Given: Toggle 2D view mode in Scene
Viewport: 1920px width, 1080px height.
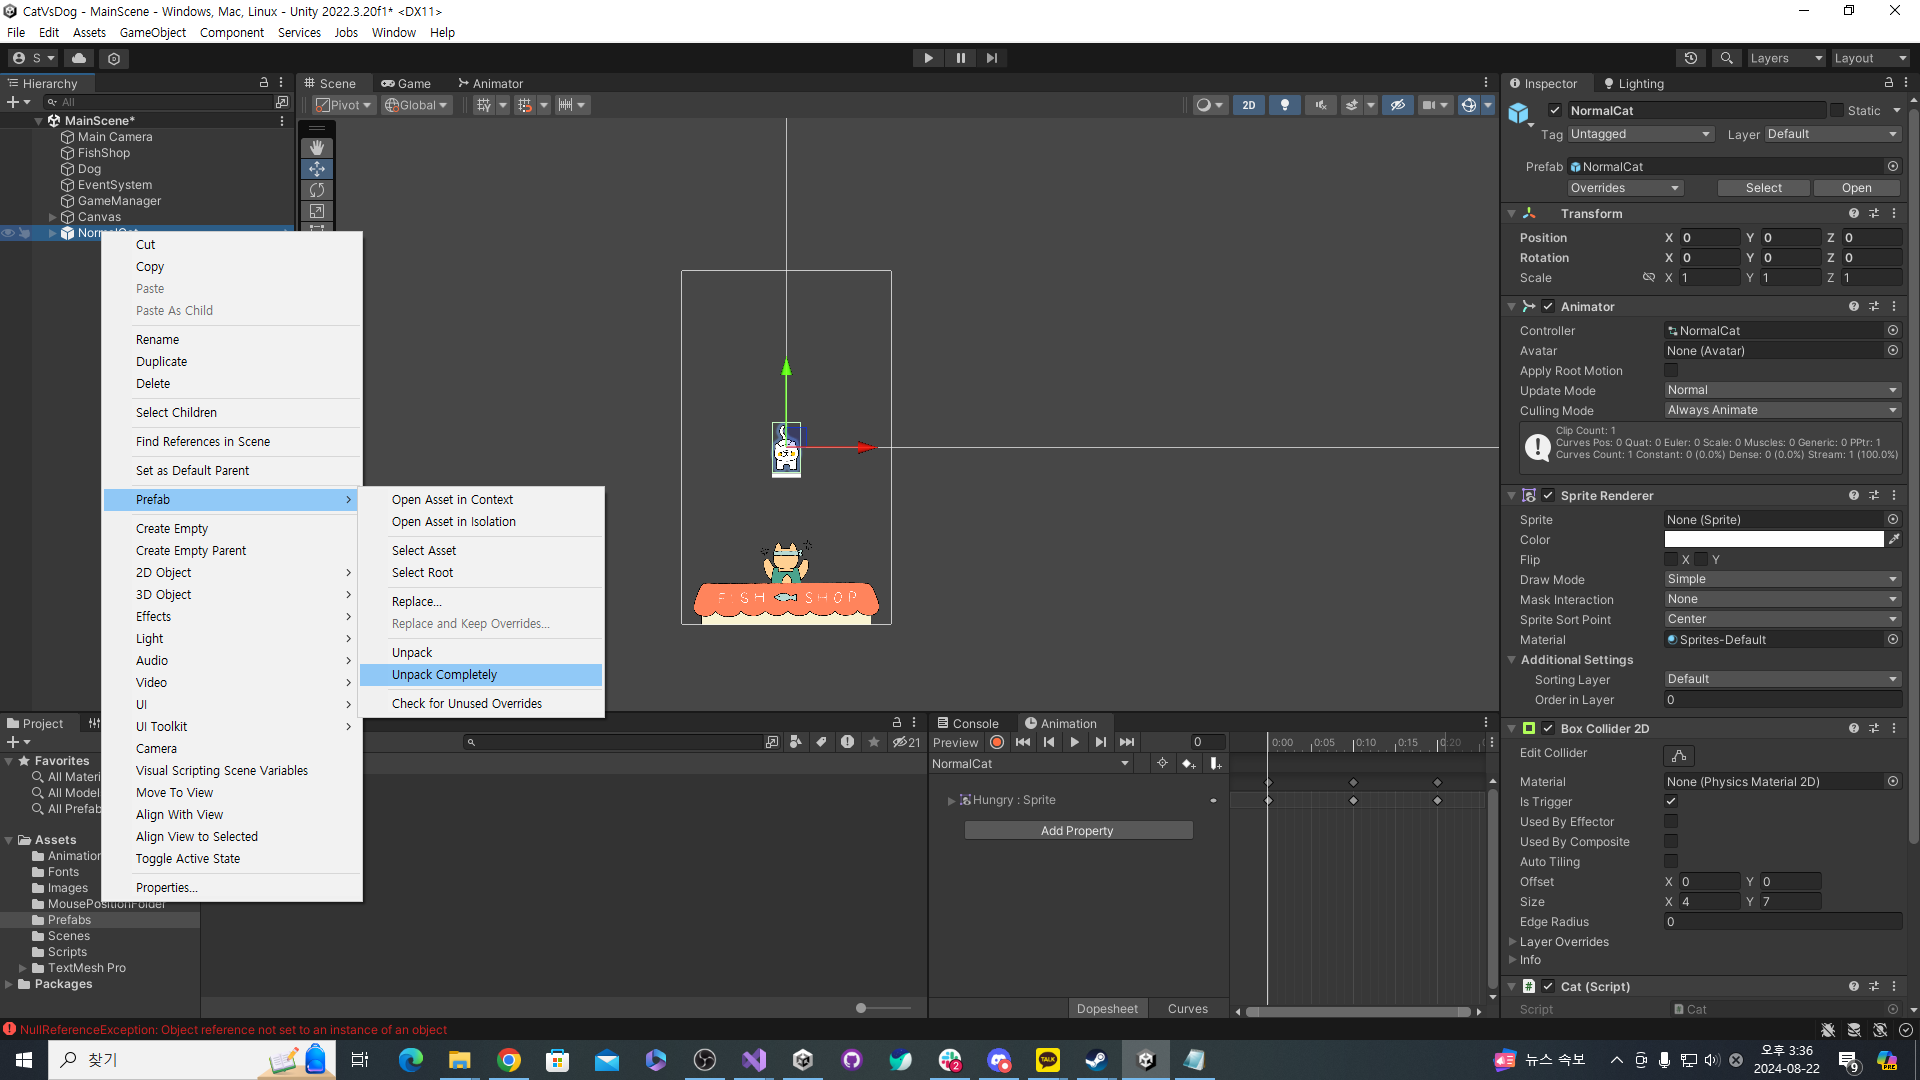Looking at the screenshot, I should tap(1249, 105).
